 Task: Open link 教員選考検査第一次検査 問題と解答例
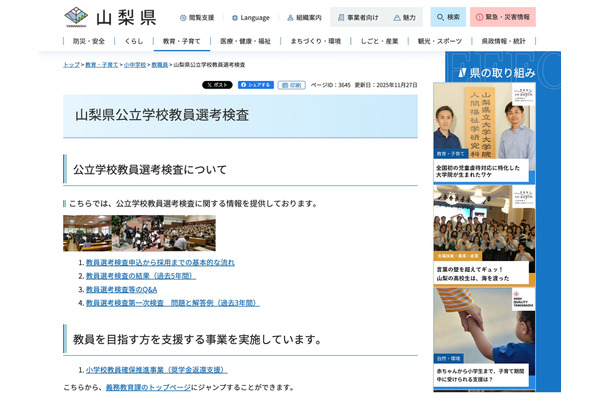(x=173, y=303)
